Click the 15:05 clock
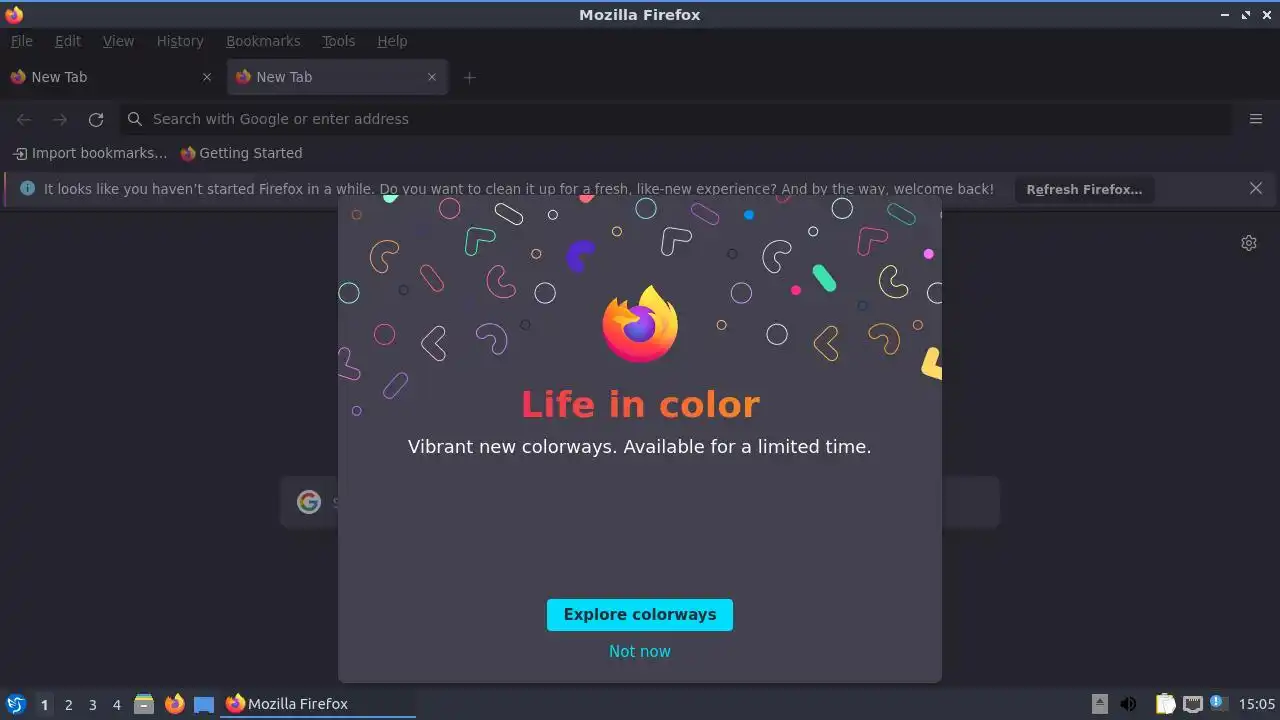 [1257, 704]
